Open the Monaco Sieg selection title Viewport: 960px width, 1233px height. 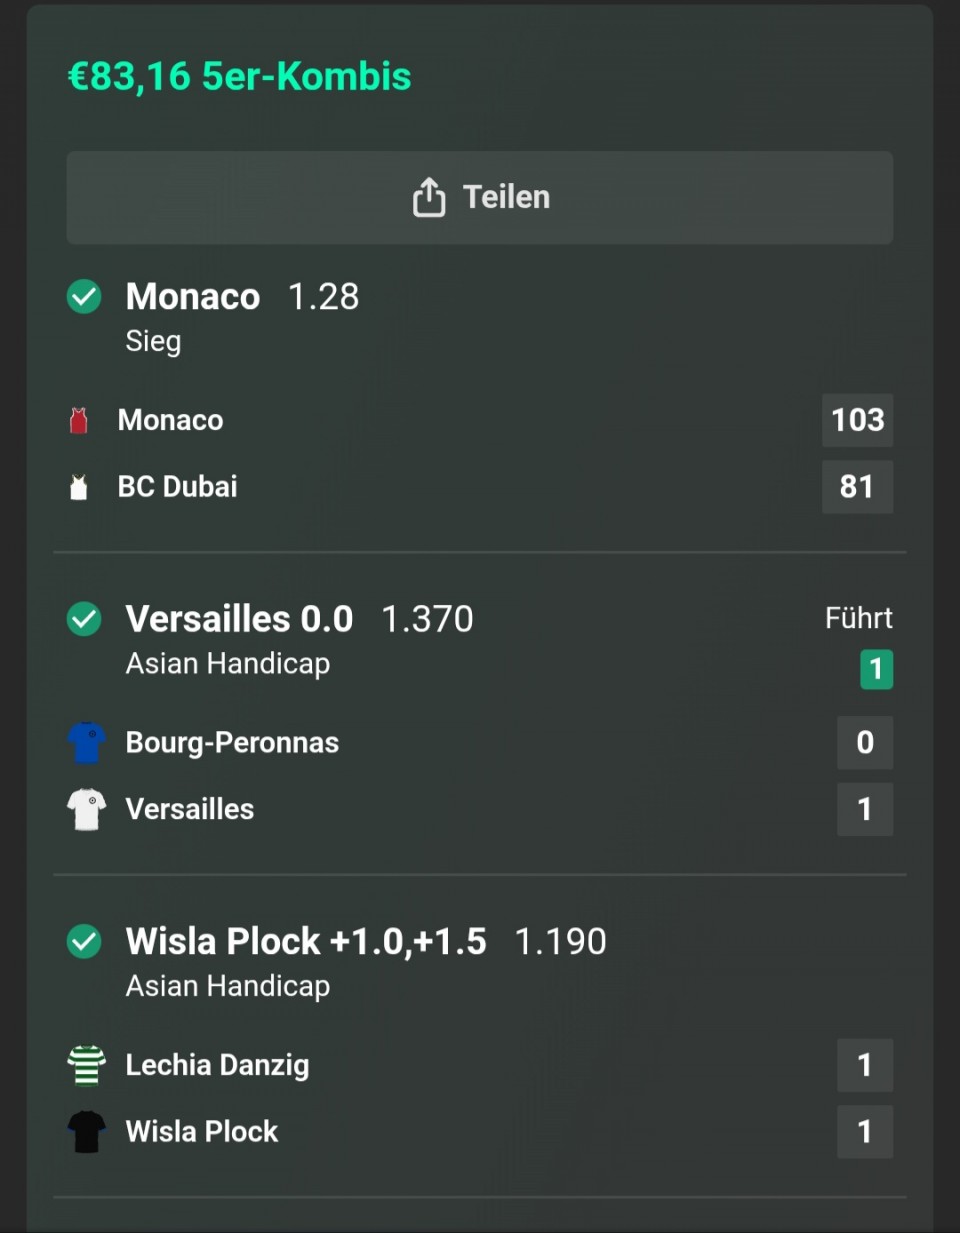coord(193,297)
